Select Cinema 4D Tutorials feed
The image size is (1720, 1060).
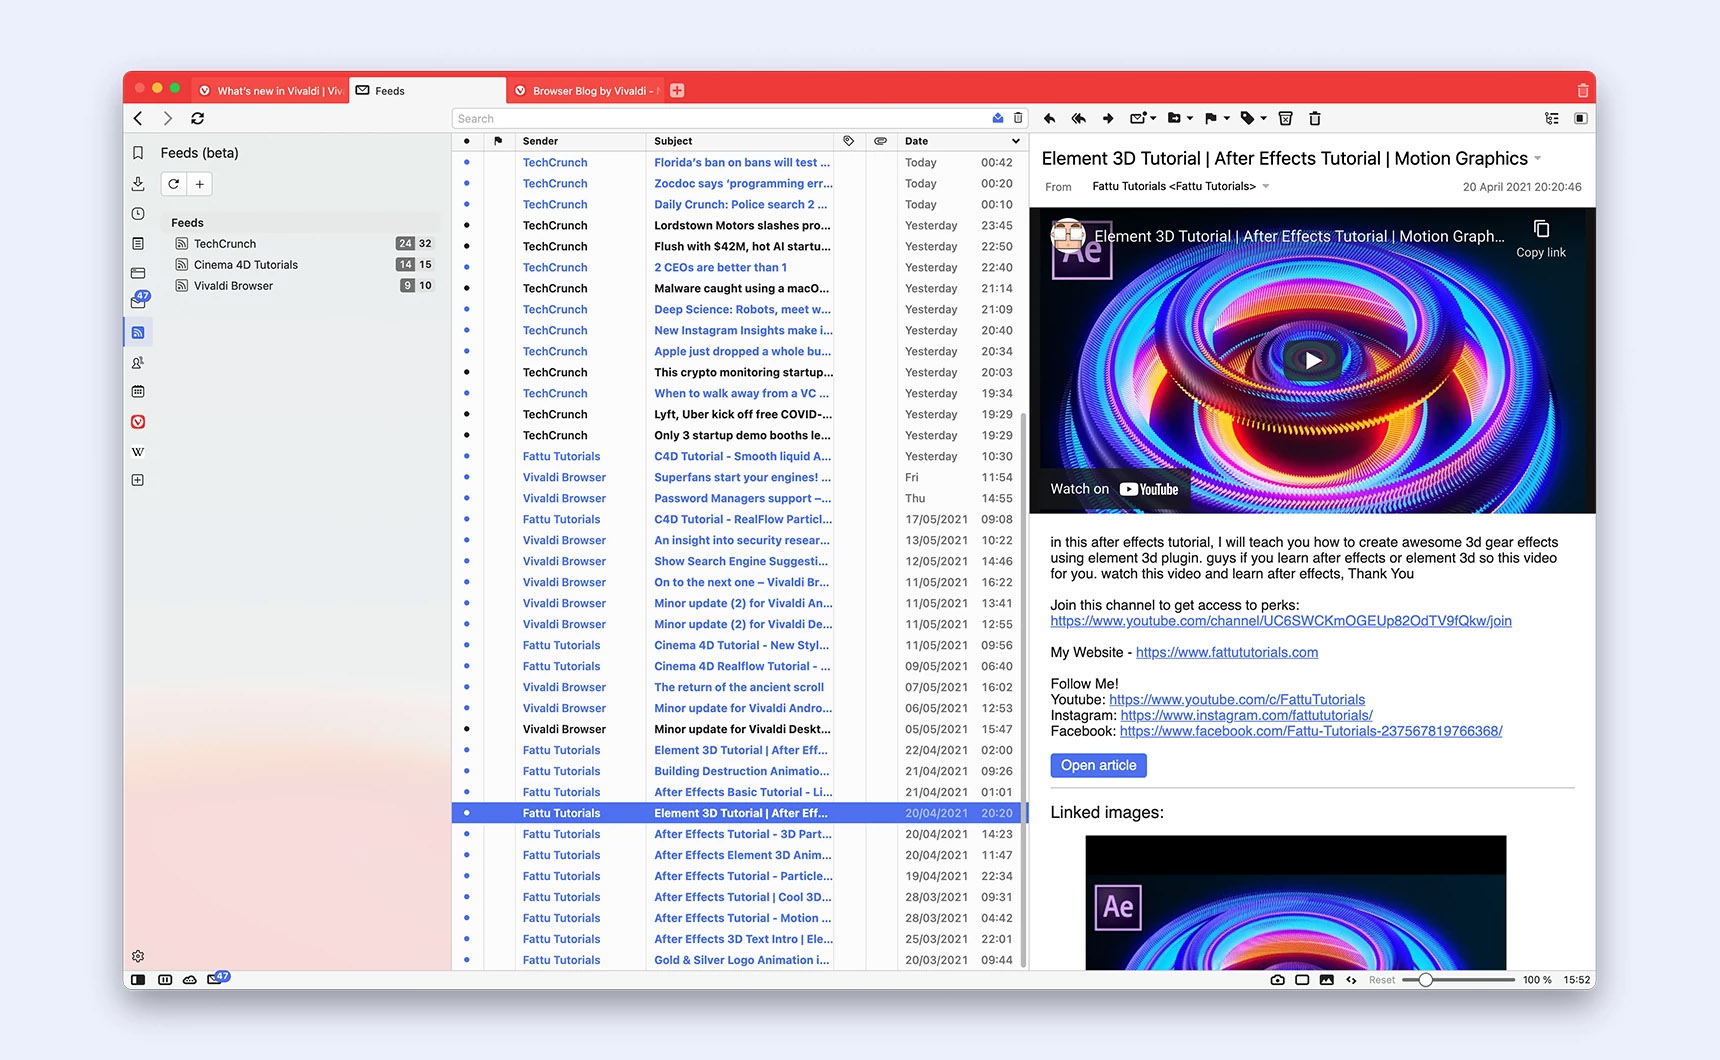[303, 265]
